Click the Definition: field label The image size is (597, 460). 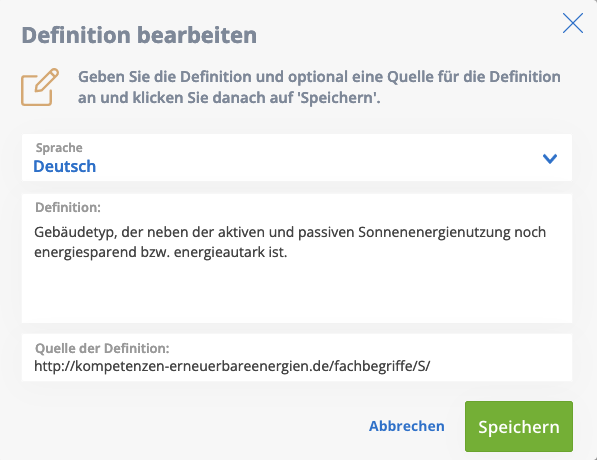pos(68,207)
